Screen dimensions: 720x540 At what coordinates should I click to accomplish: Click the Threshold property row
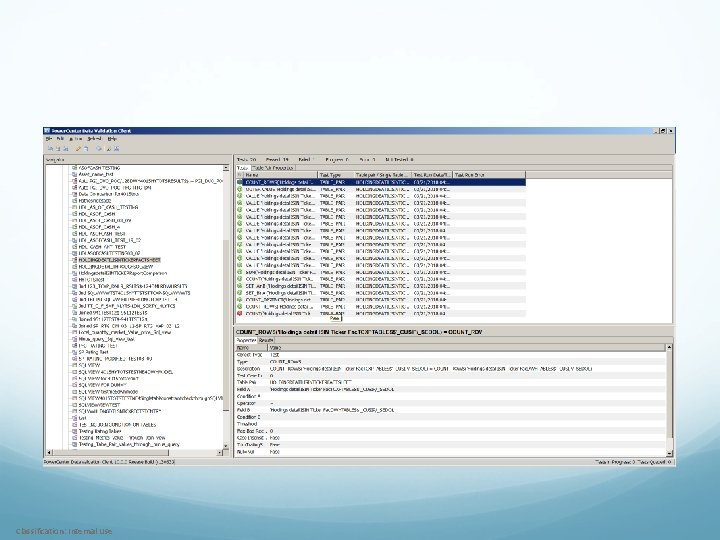[x=450, y=424]
